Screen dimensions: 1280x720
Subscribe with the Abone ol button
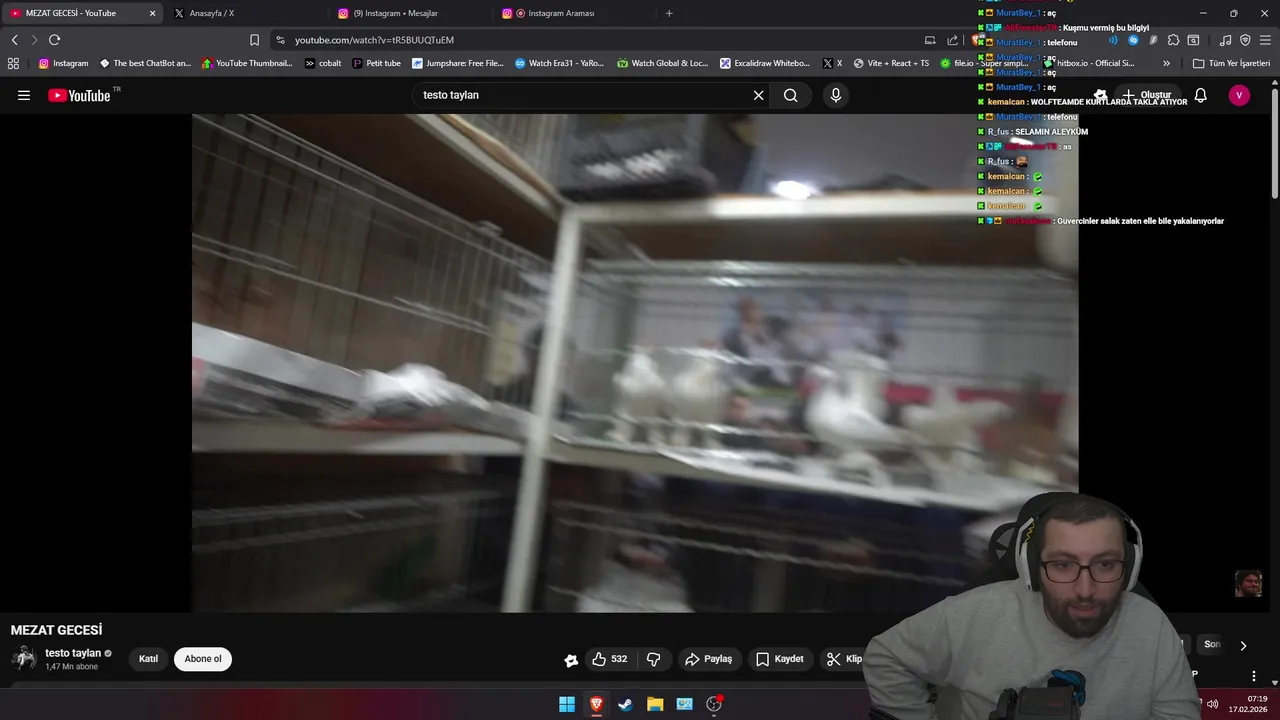203,659
